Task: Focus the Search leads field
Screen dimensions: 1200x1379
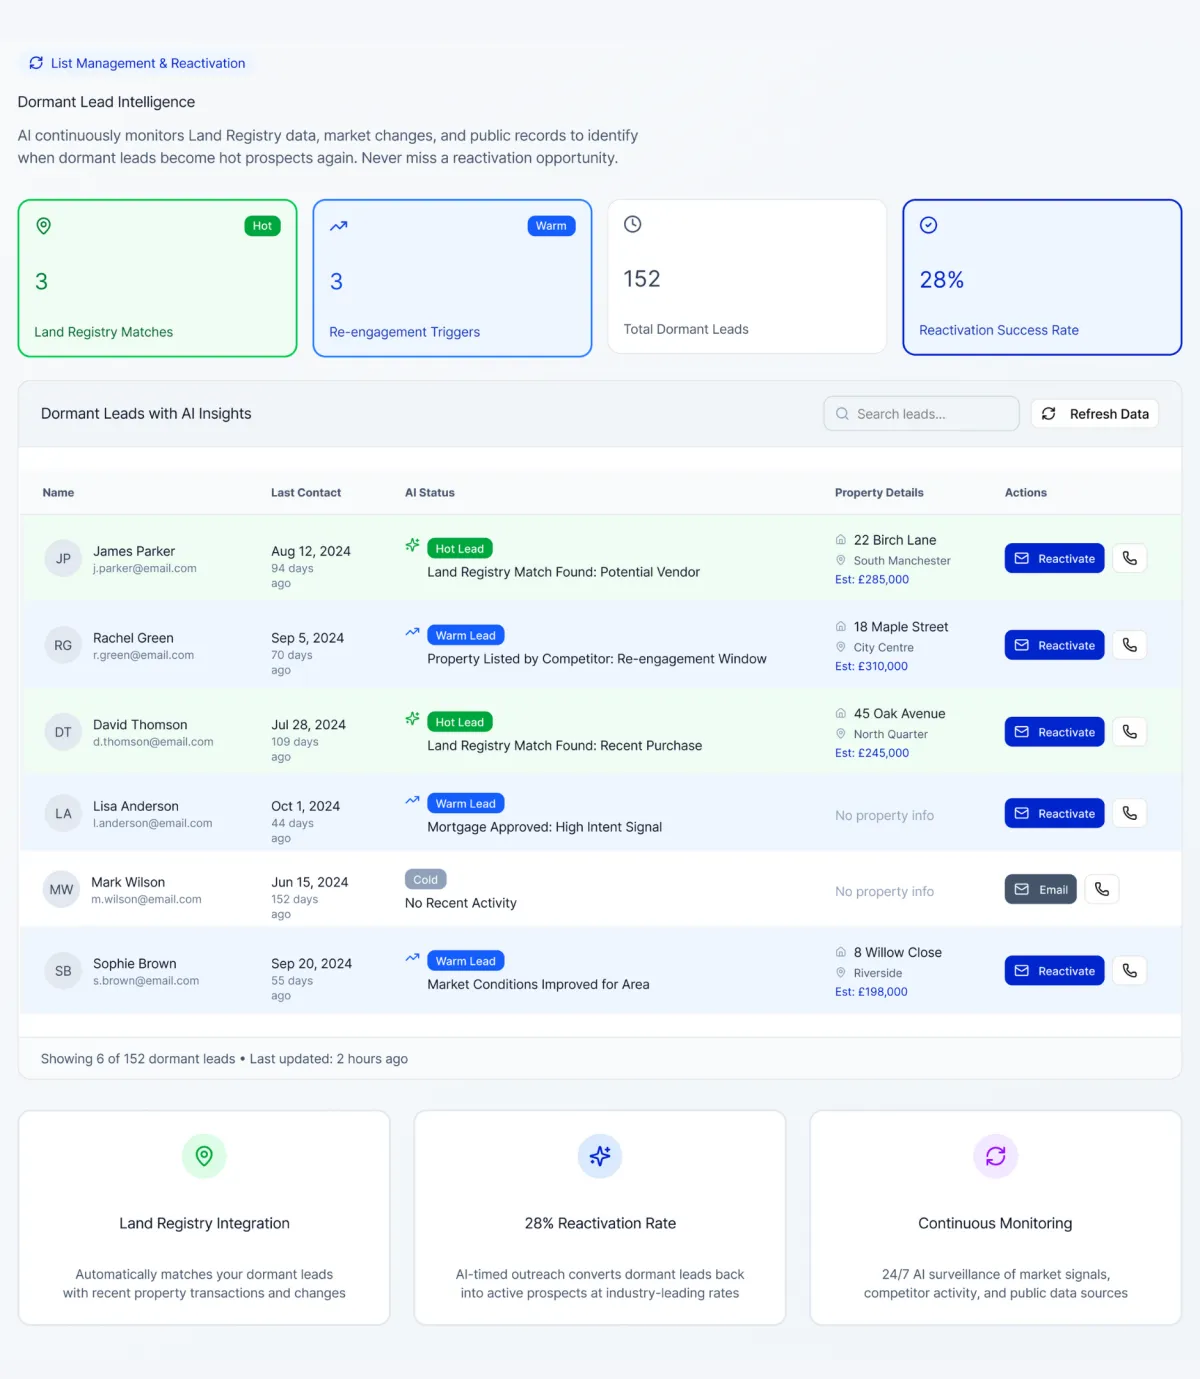Action: tap(921, 414)
